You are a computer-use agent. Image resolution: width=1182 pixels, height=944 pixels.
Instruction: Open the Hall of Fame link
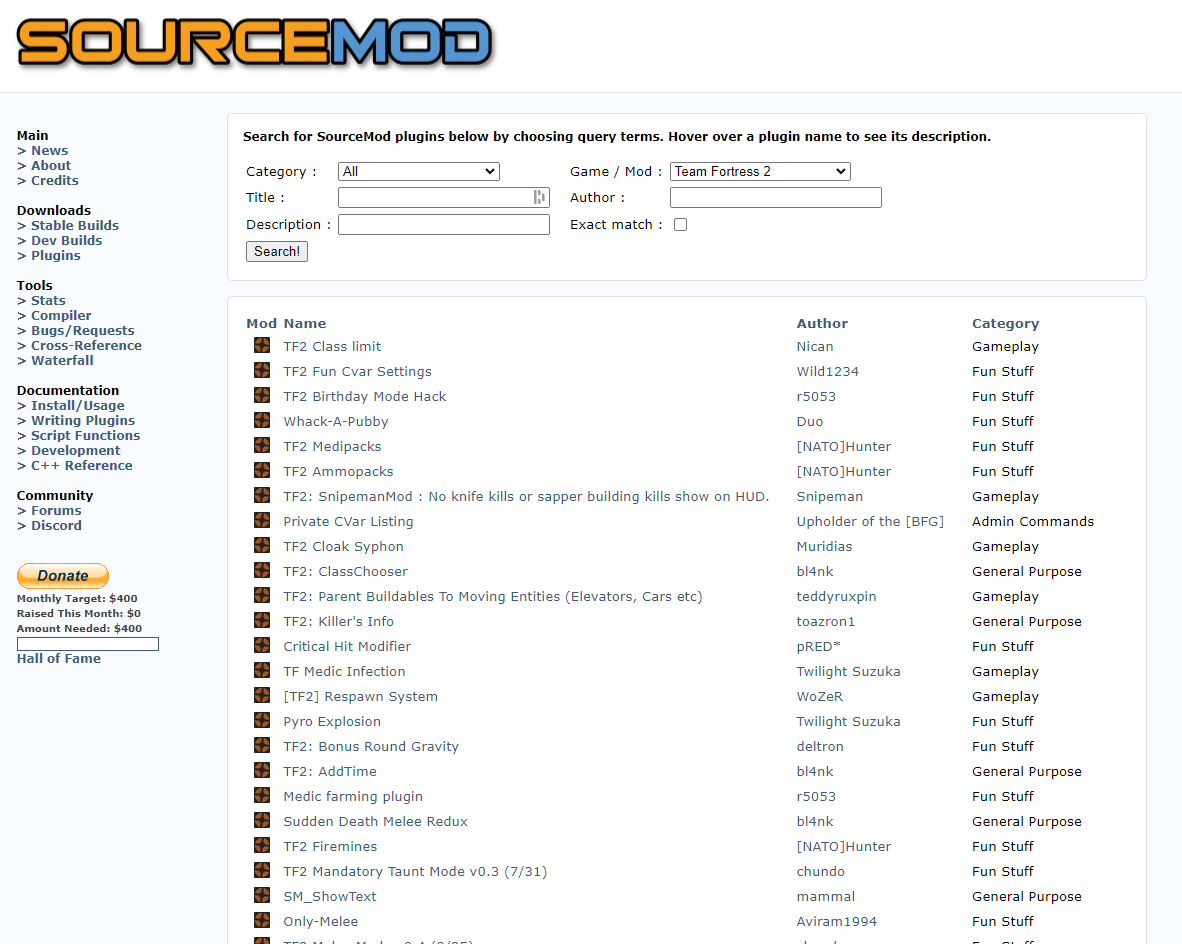tap(59, 658)
